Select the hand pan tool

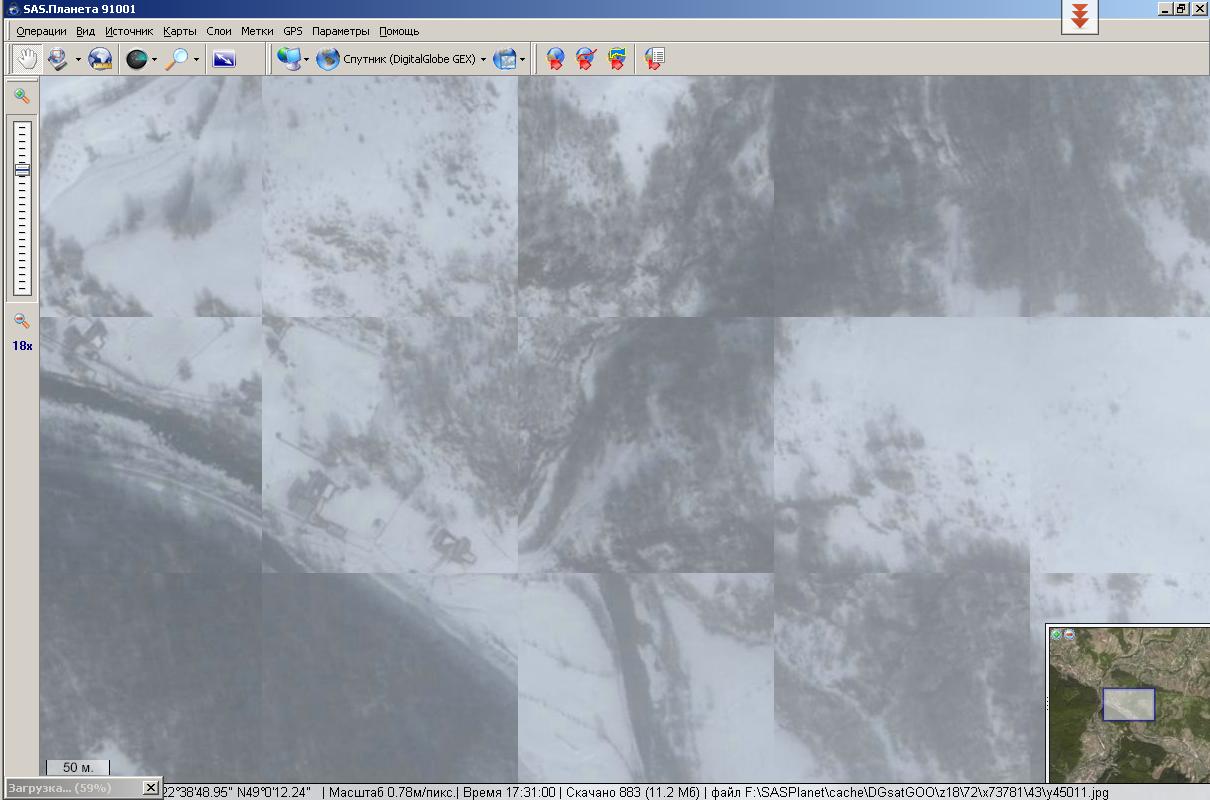pyautogui.click(x=26, y=59)
